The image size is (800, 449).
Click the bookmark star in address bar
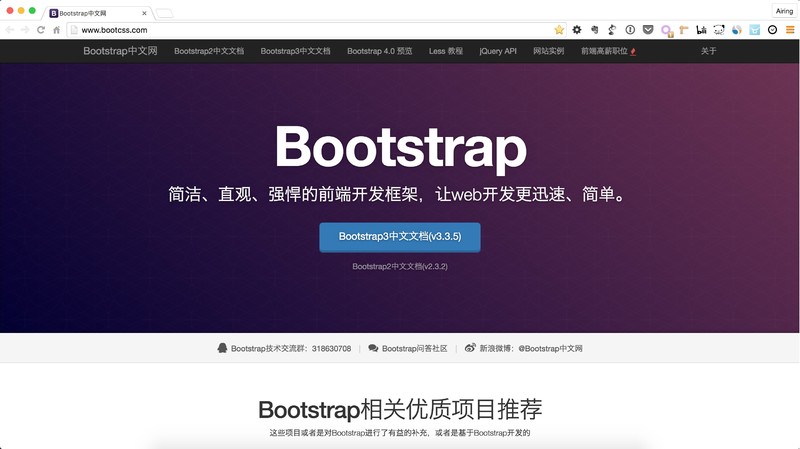coord(559,30)
